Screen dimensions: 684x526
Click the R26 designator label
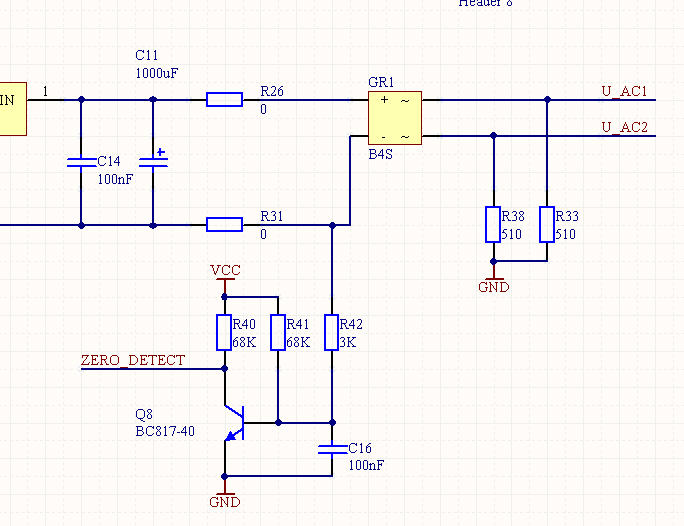pos(272,91)
